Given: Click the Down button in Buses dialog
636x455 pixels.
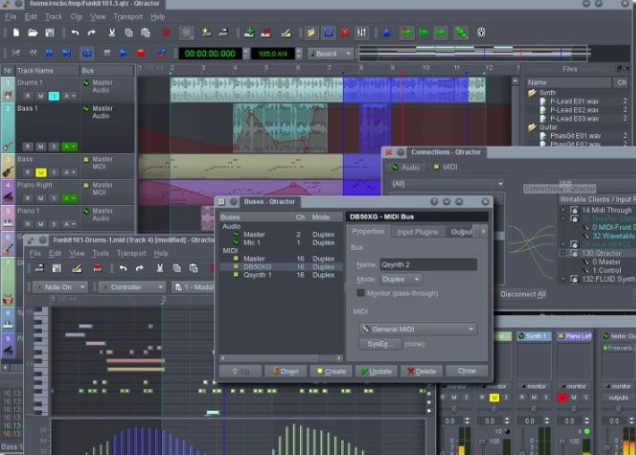Looking at the screenshot, I should pos(286,371).
